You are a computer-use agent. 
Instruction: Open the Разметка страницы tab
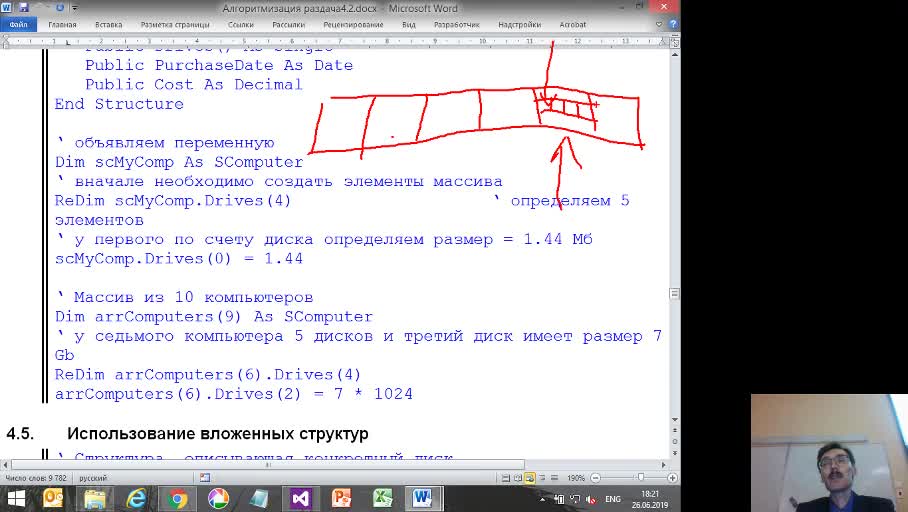coord(175,25)
